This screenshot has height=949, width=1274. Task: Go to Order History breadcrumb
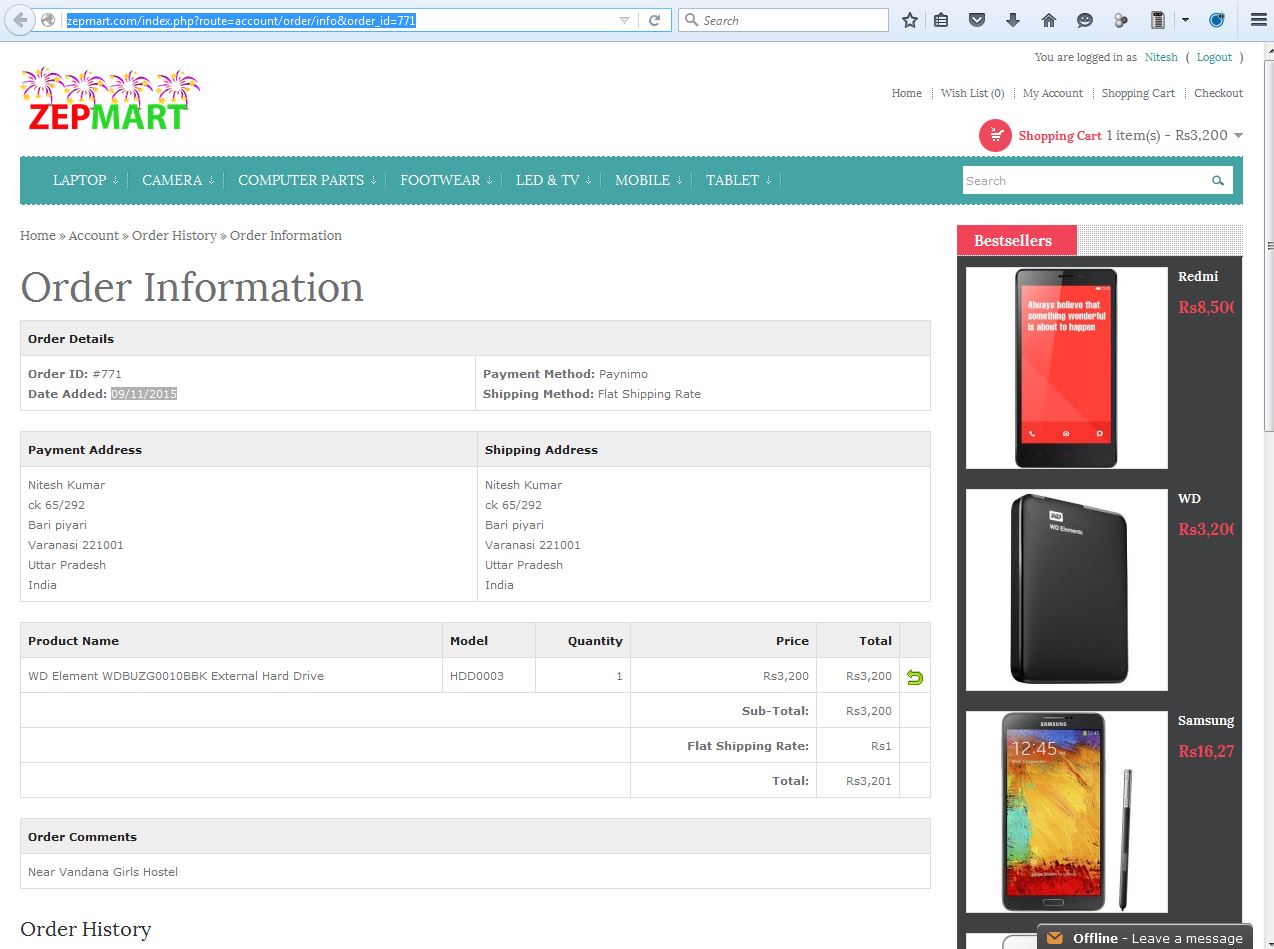(174, 236)
